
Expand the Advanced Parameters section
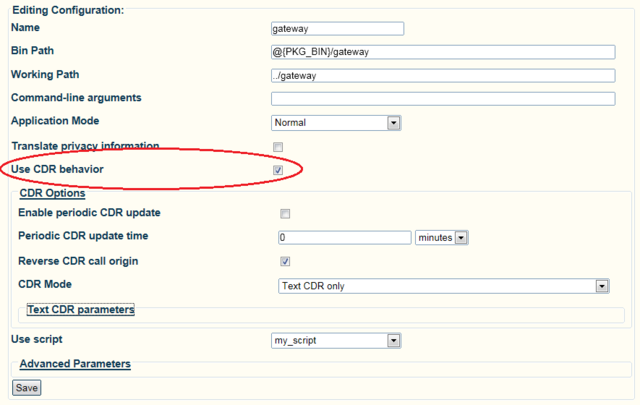click(75, 364)
